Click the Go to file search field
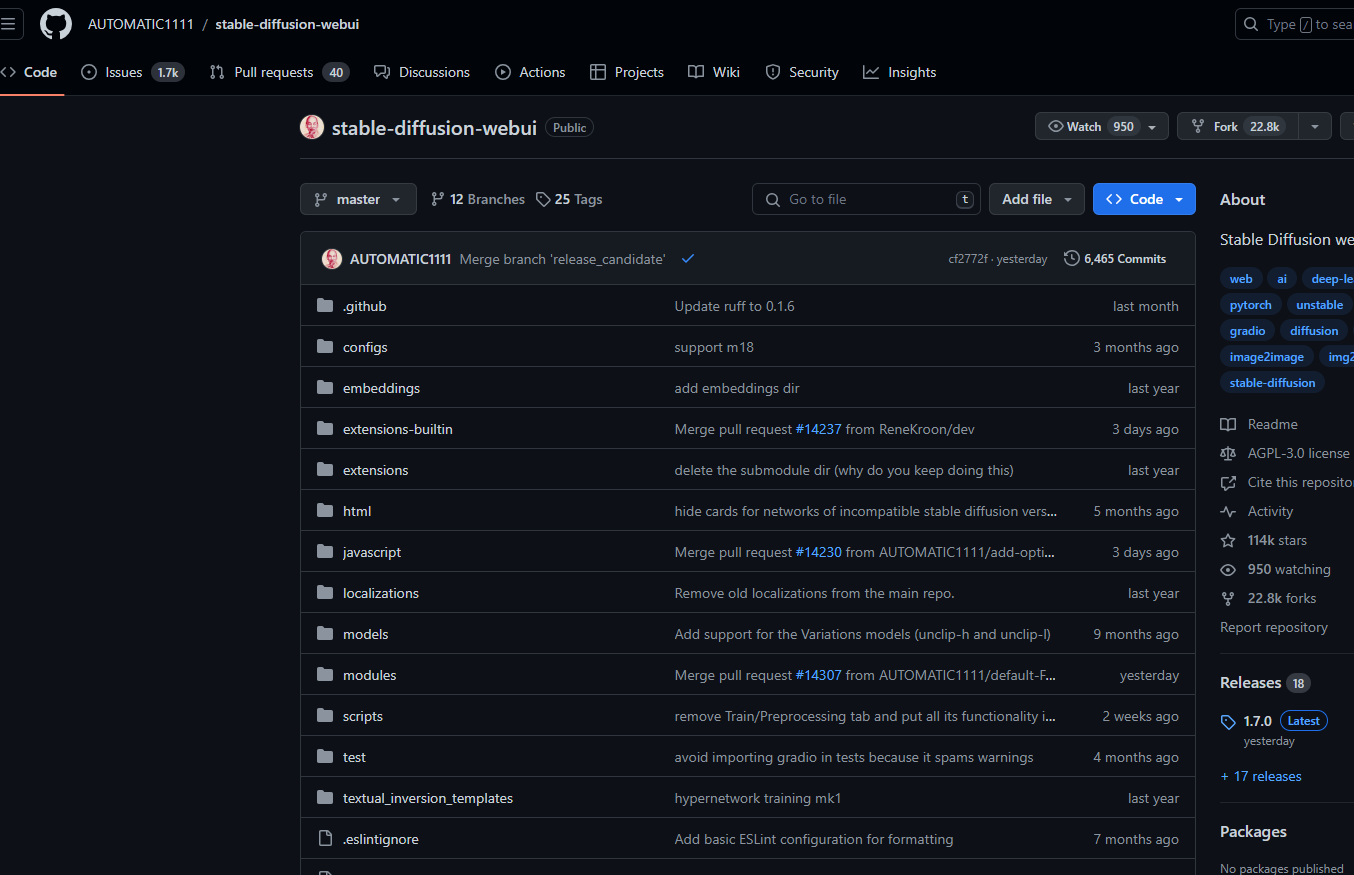The height and width of the screenshot is (875, 1354). (x=866, y=199)
